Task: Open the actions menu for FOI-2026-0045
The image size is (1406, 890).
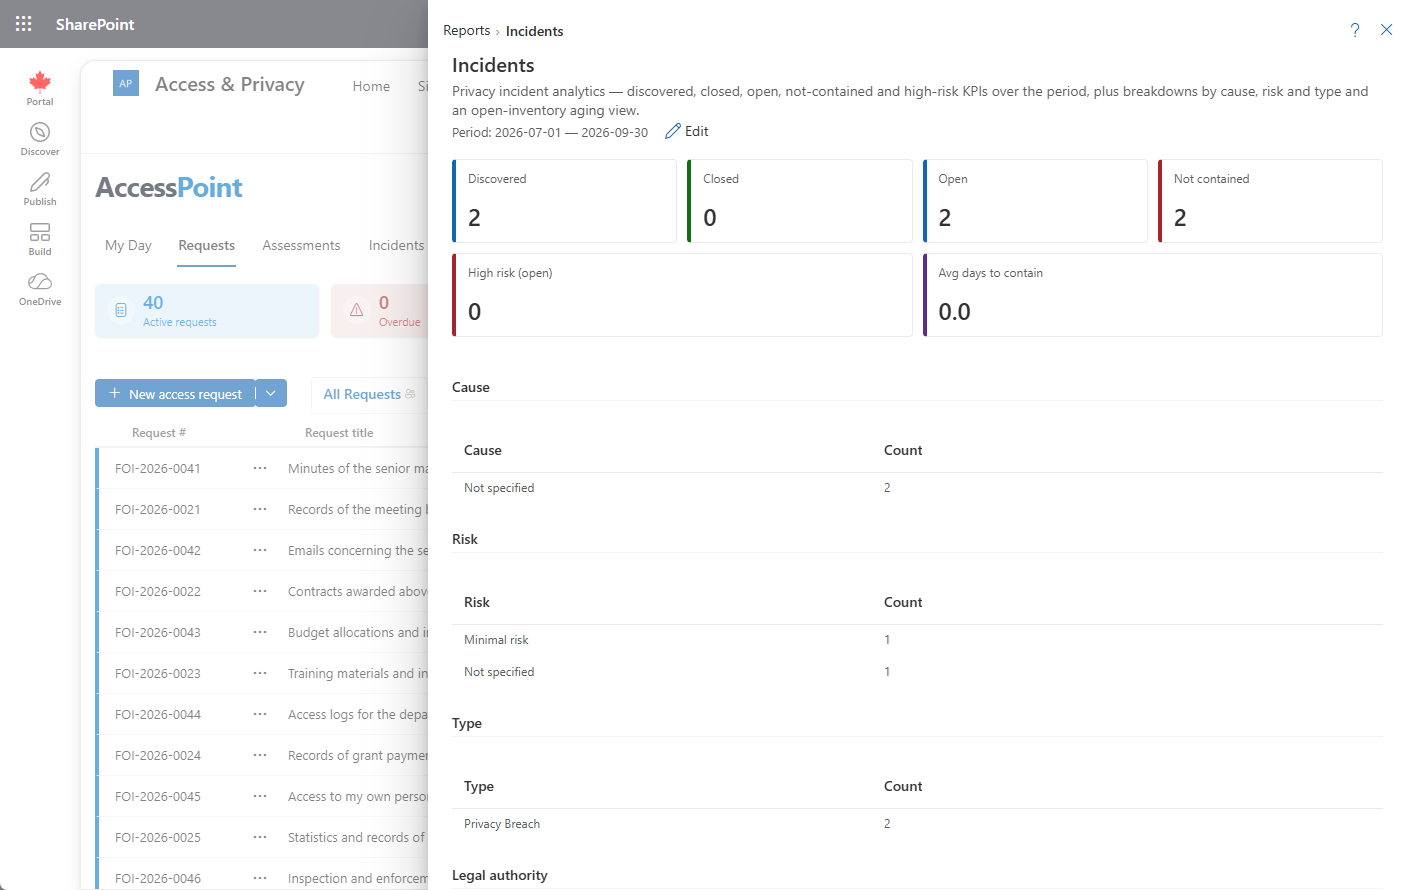Action: tap(260, 796)
